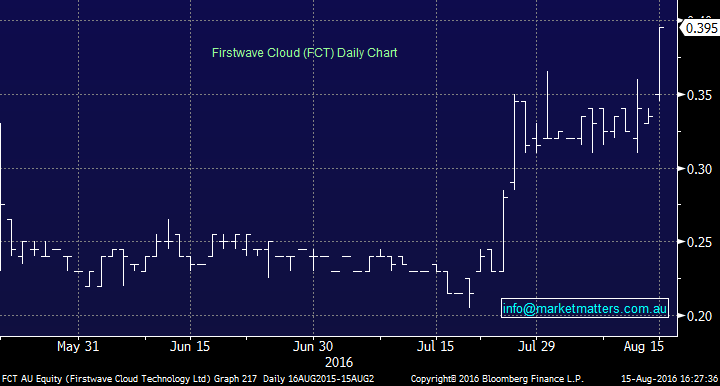Open the info@marketmatters.com.au email link
The height and width of the screenshot is (386, 720).
click(x=585, y=308)
